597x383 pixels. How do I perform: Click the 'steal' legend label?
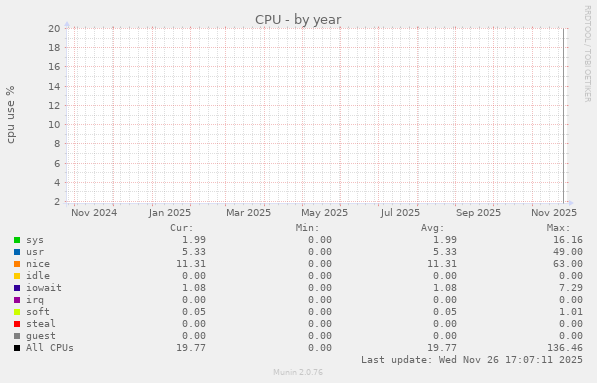(x=41, y=324)
